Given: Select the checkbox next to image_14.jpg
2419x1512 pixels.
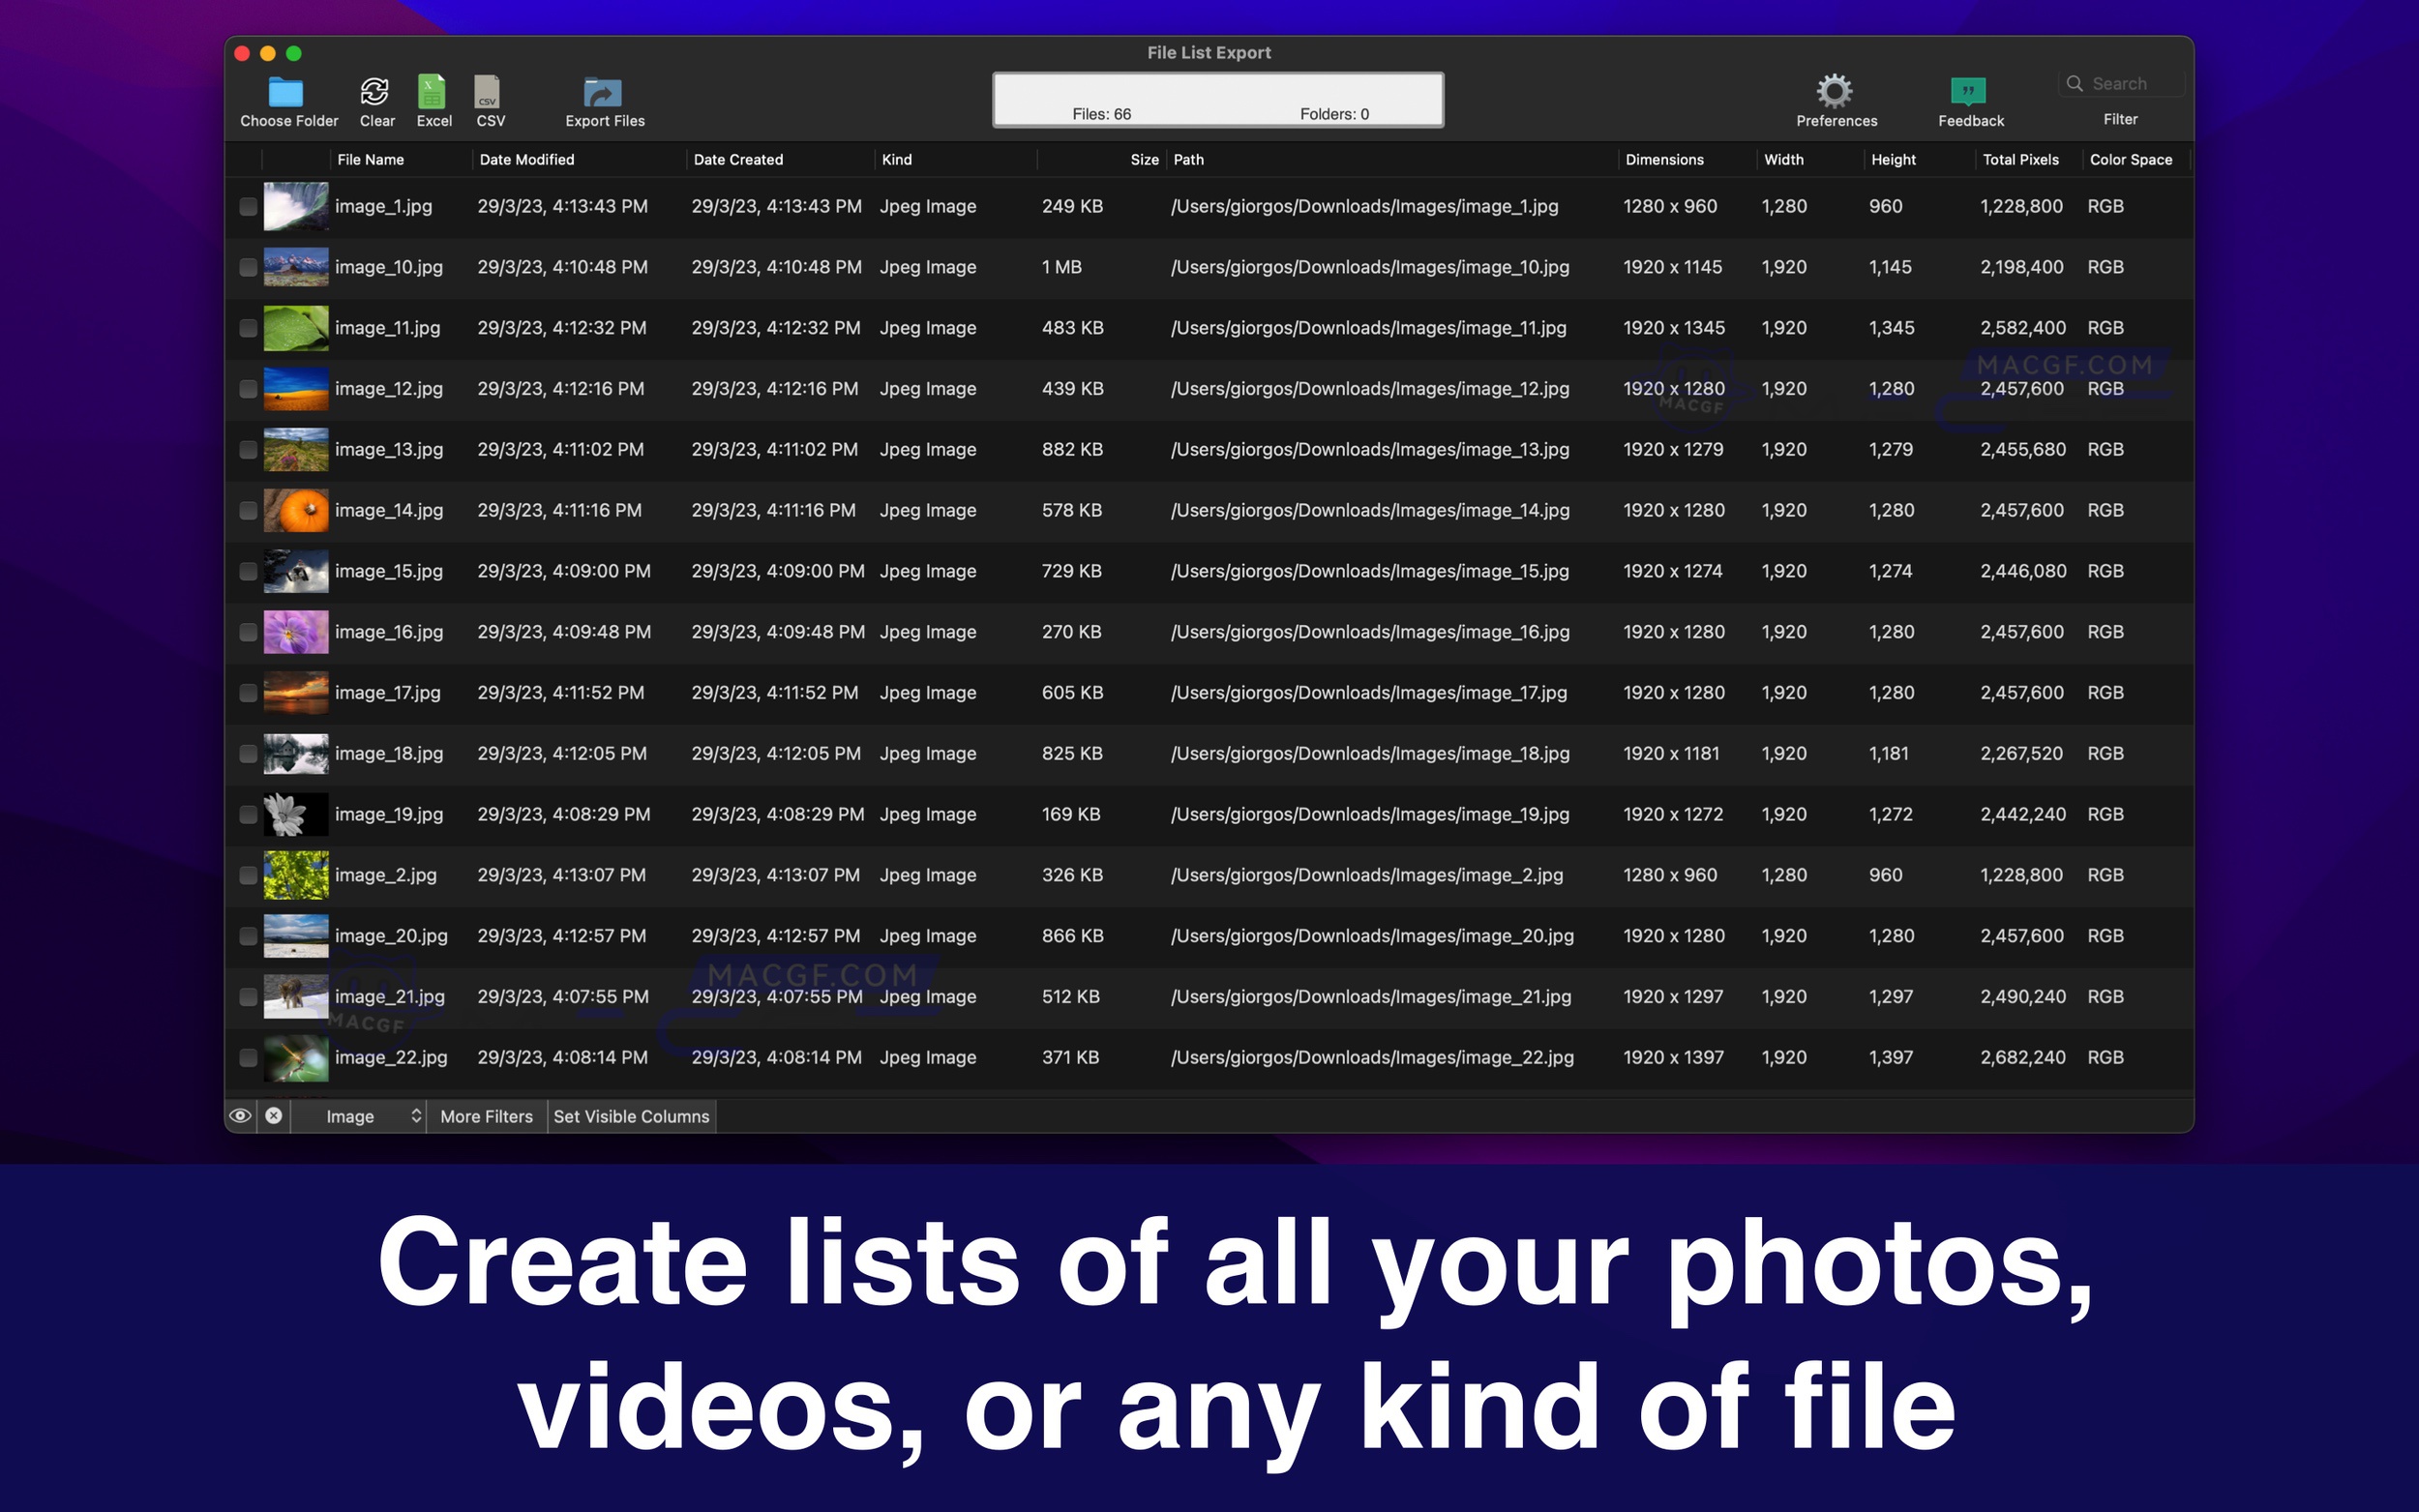Looking at the screenshot, I should (248, 511).
